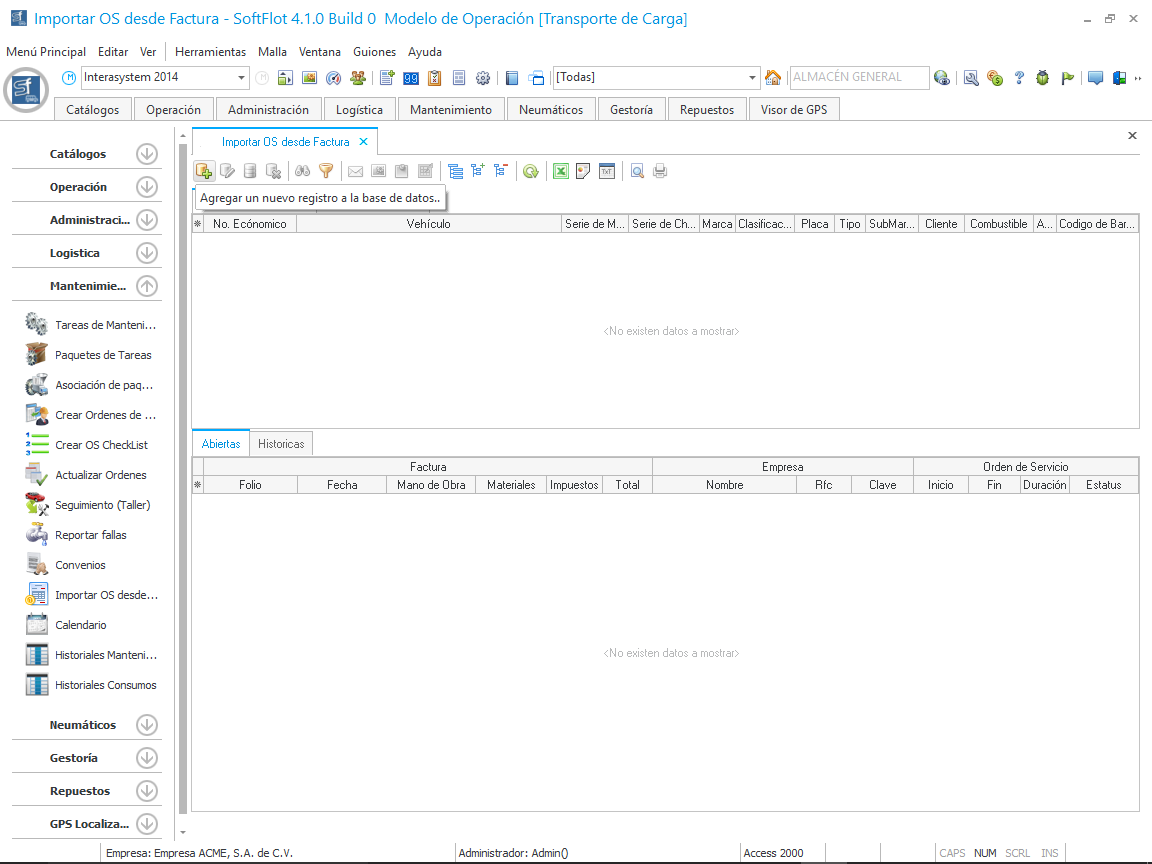
Task: Select the Visor de GPS ribbon tab
Action: (x=793, y=110)
